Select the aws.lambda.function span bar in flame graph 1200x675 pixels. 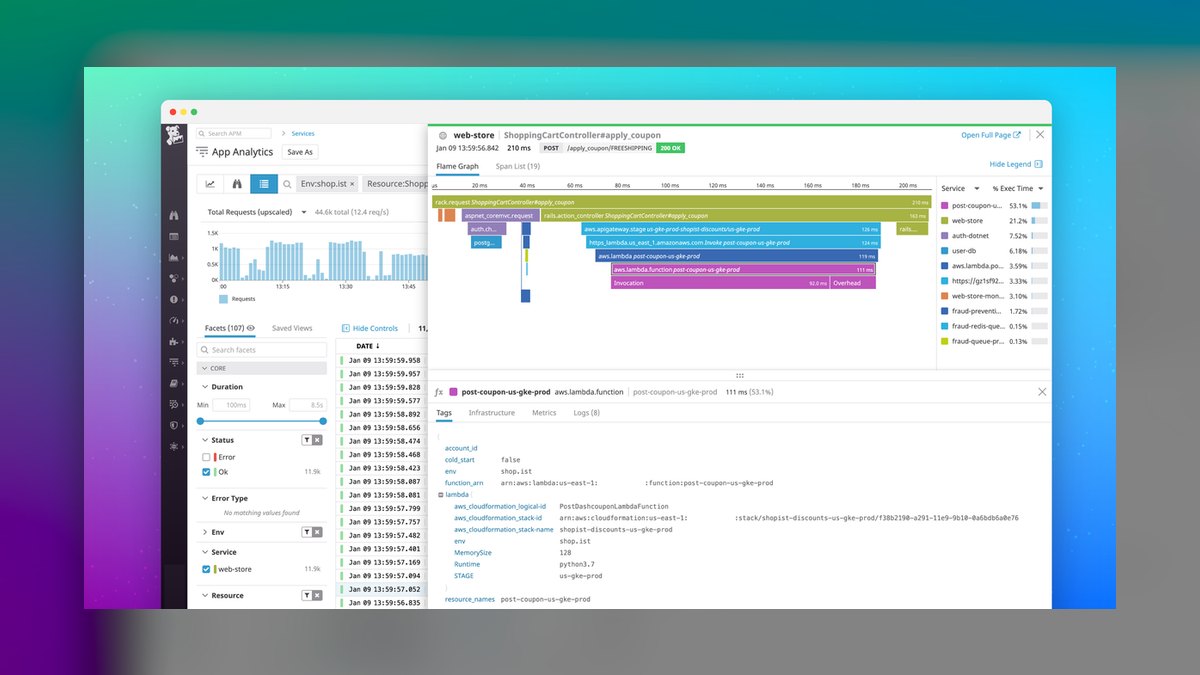coord(743,269)
